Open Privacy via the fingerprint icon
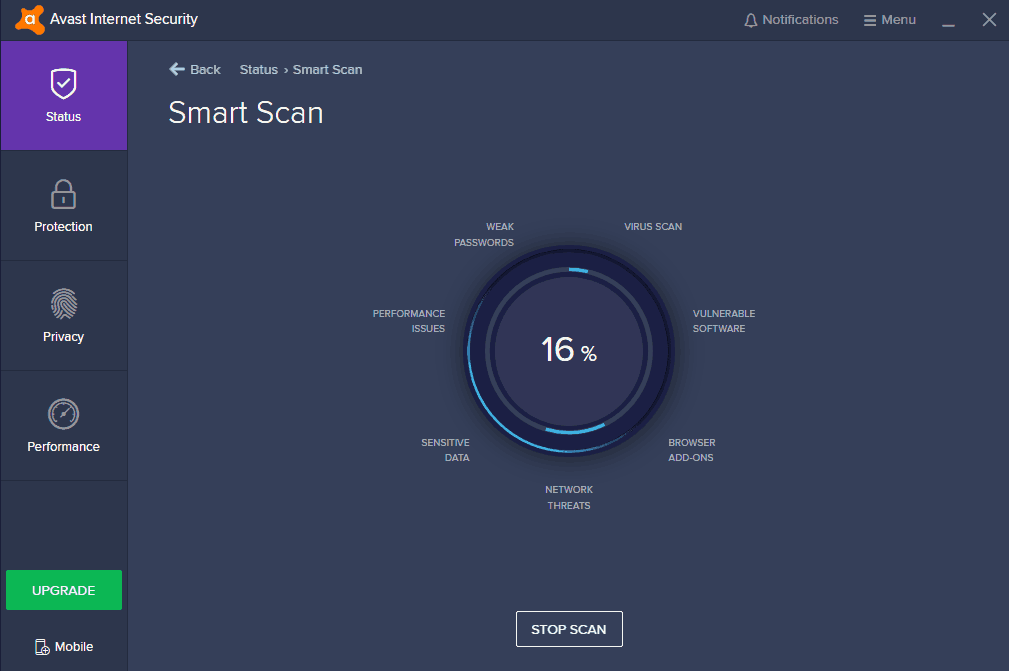This screenshot has height=671, width=1009. (x=63, y=304)
